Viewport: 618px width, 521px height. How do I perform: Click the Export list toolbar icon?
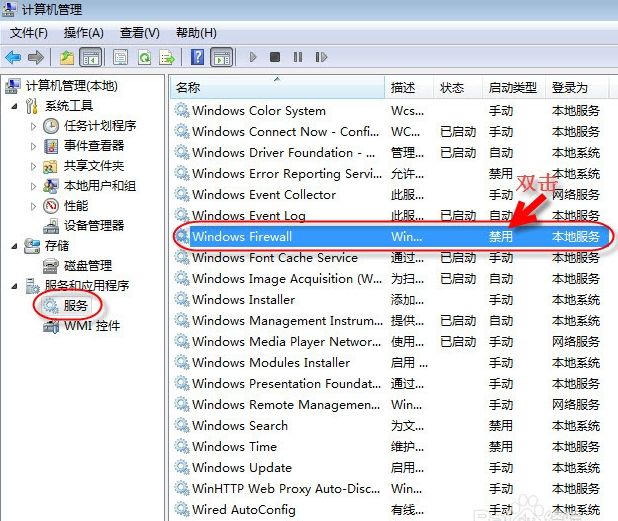pyautogui.click(x=167, y=58)
